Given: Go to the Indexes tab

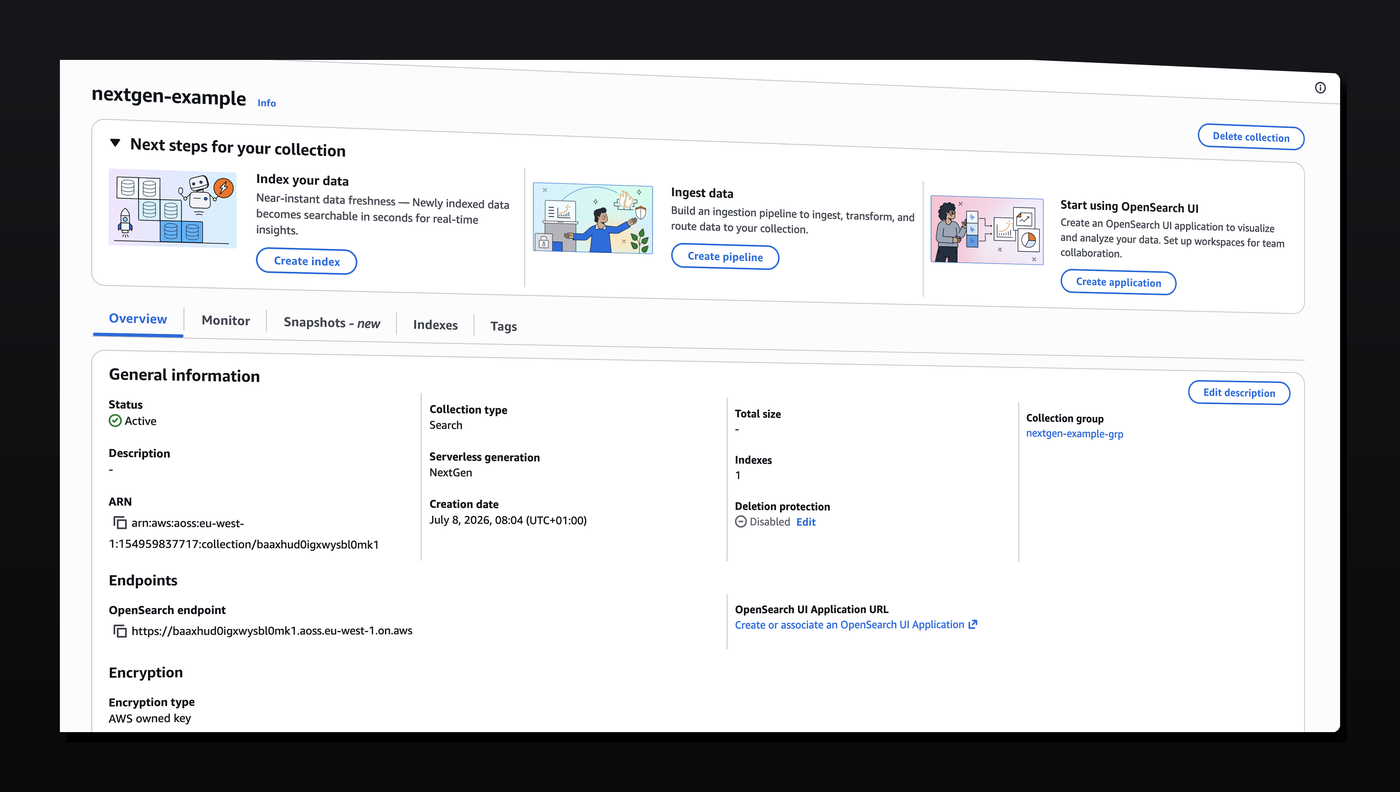Looking at the screenshot, I should point(435,325).
